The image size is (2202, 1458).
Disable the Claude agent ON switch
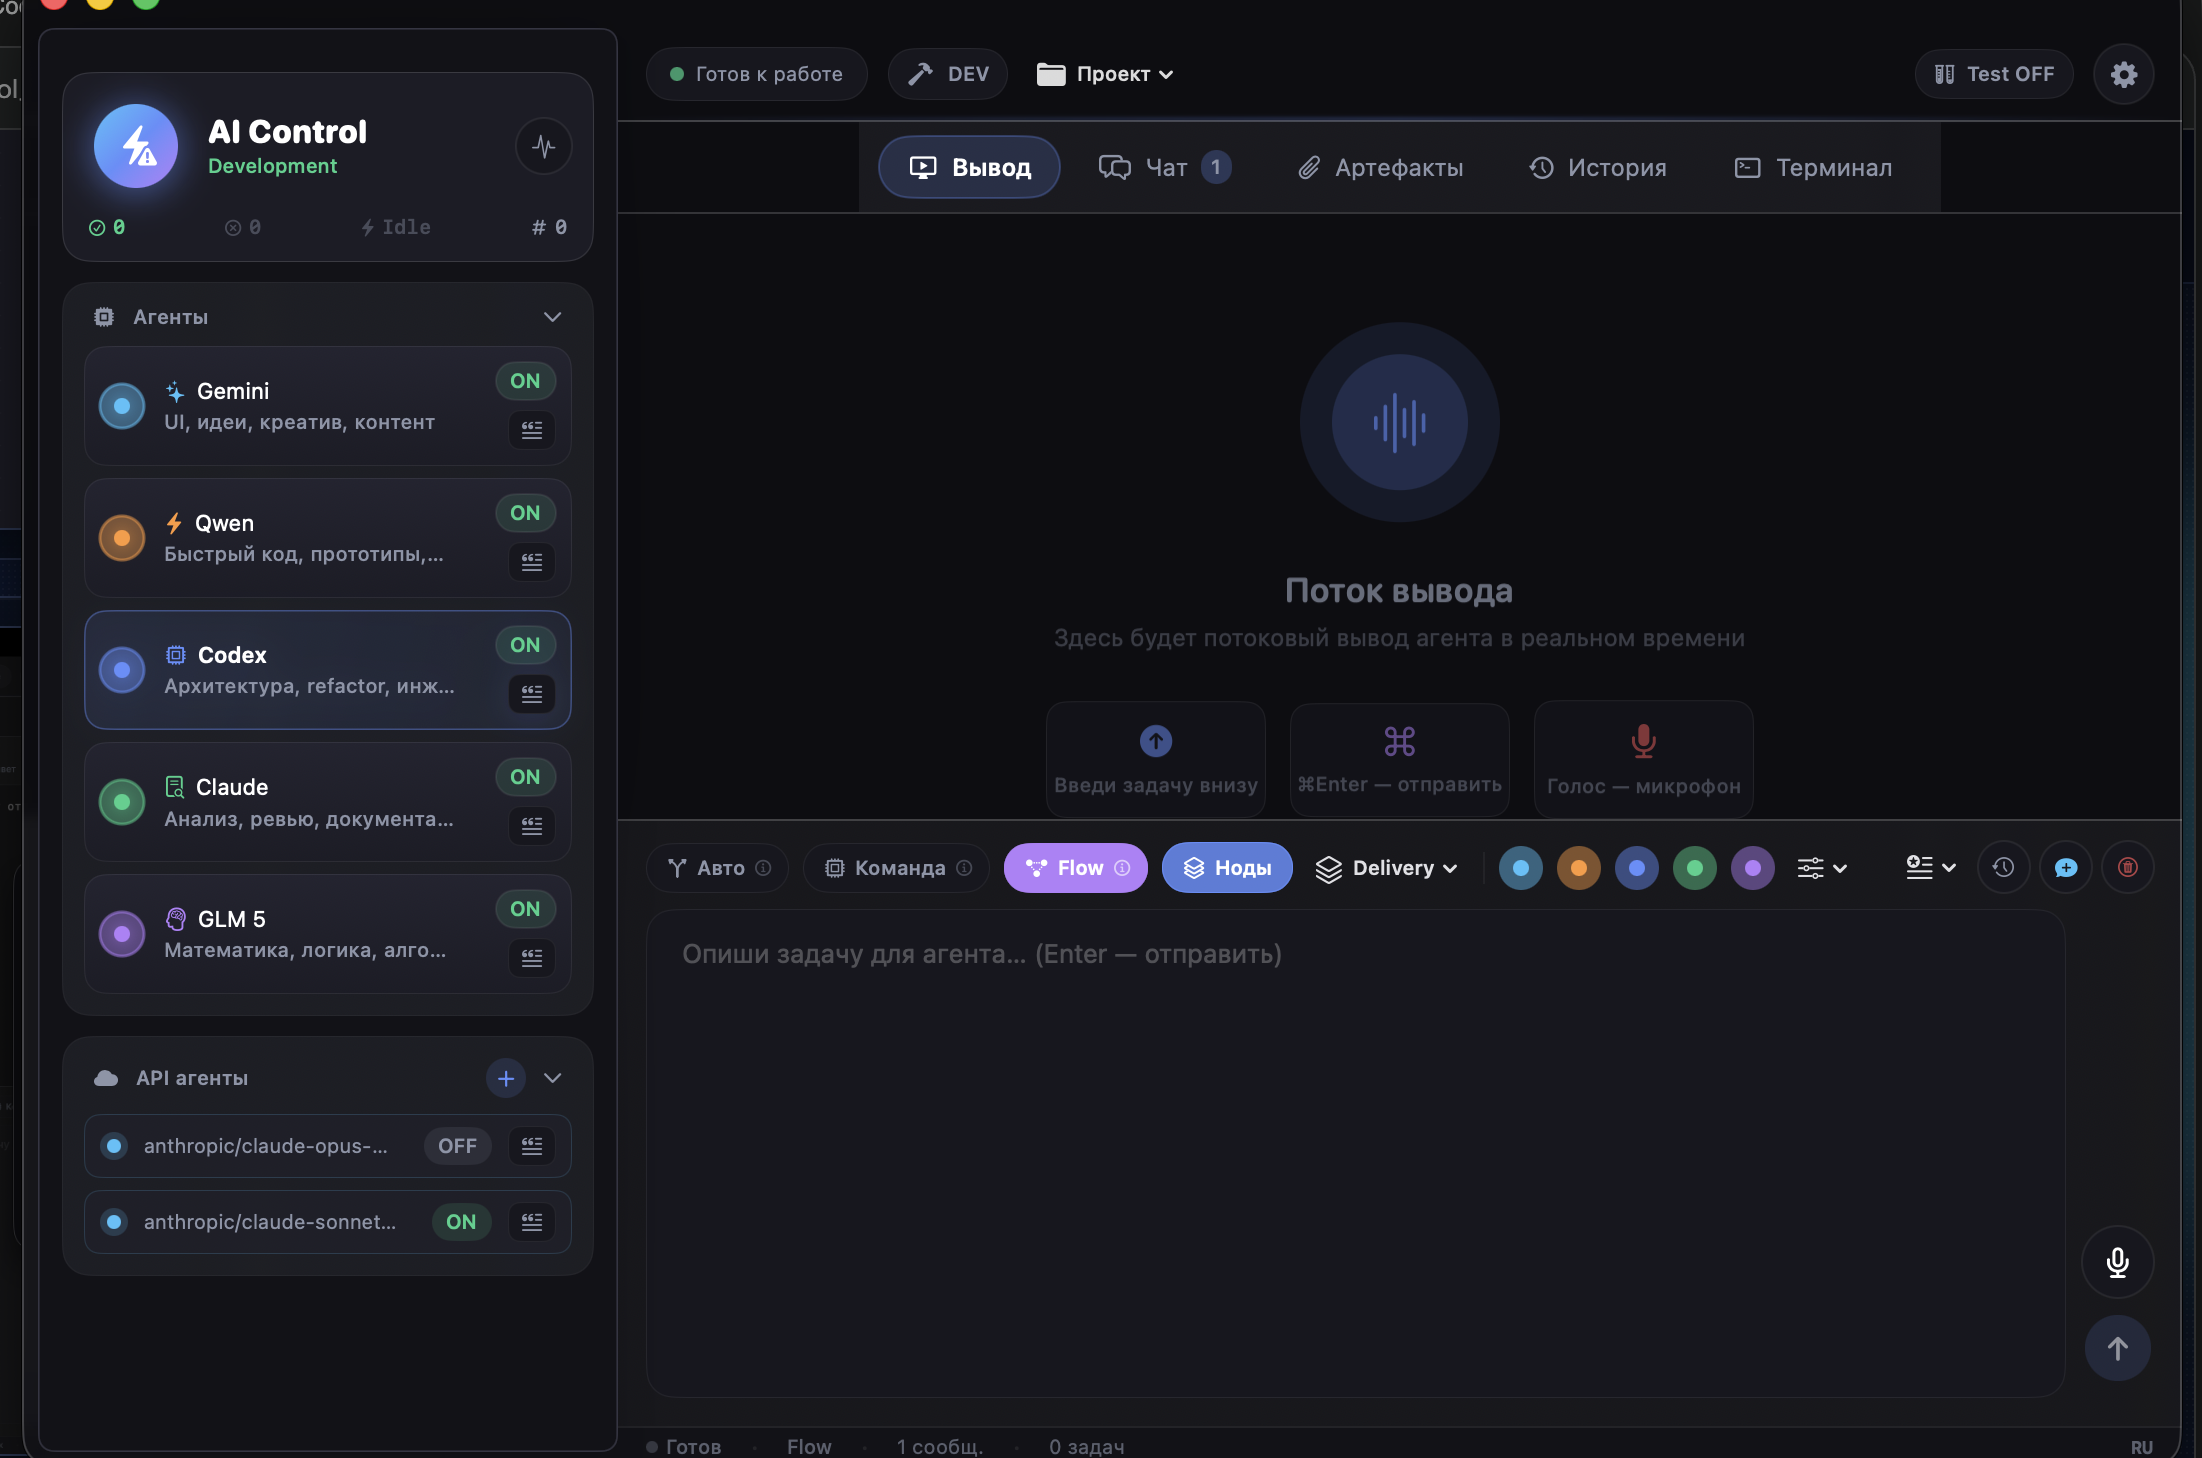(x=524, y=777)
